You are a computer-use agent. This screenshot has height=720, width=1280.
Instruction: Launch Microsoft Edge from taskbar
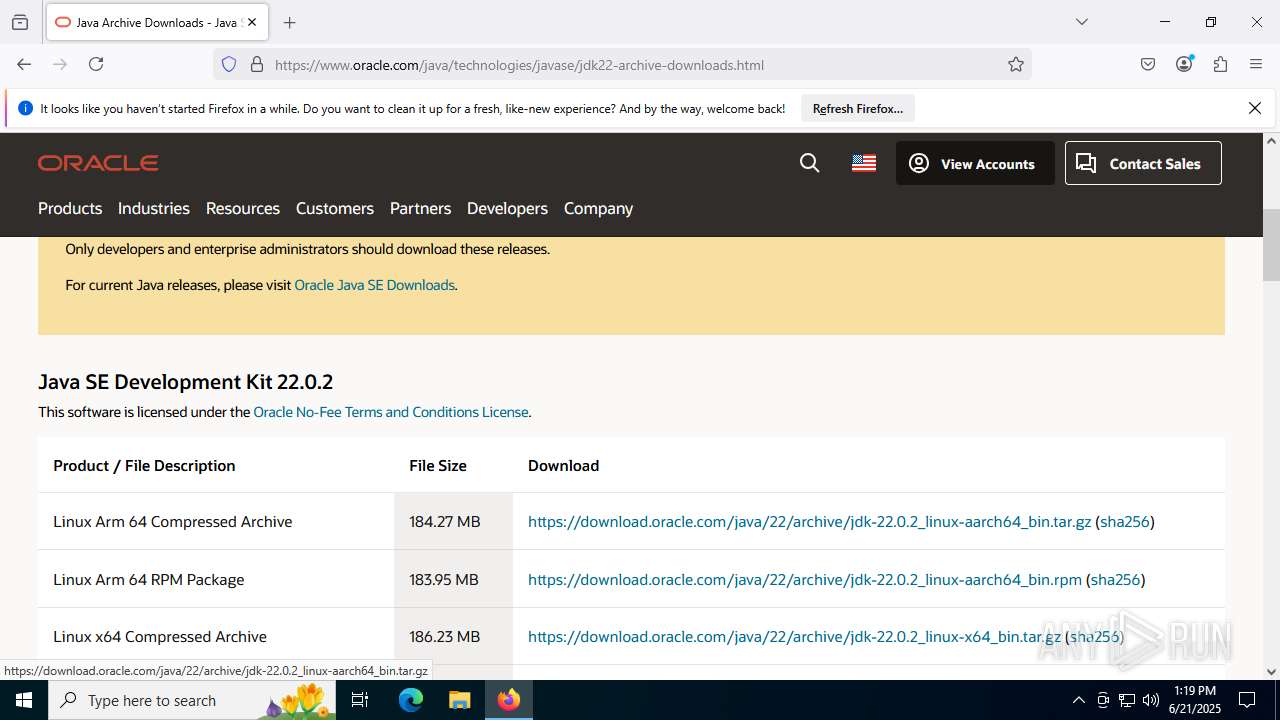click(x=411, y=700)
